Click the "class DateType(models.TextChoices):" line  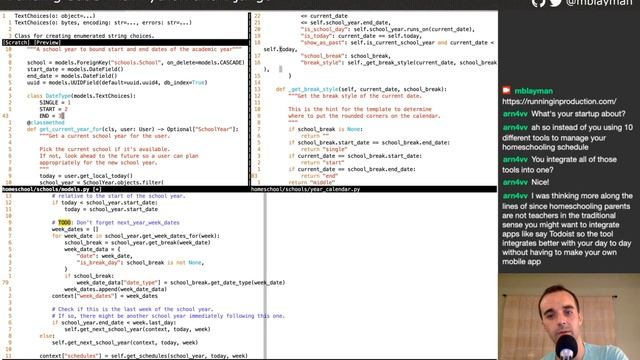click(x=81, y=96)
